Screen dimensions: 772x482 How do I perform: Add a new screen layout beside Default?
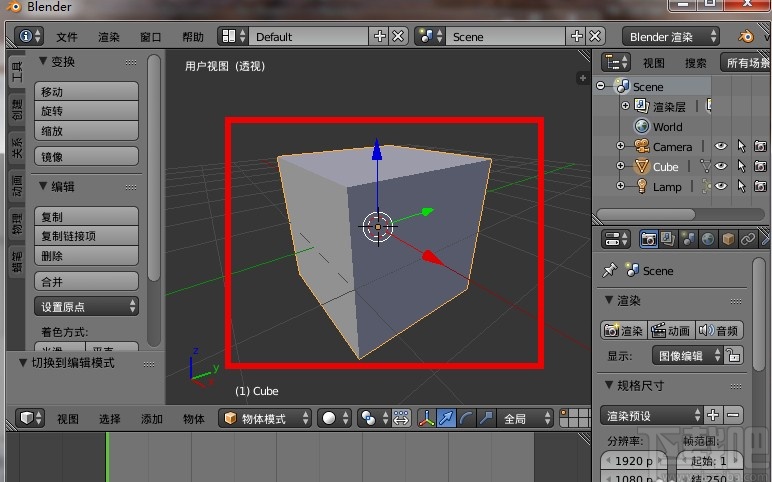click(x=380, y=36)
